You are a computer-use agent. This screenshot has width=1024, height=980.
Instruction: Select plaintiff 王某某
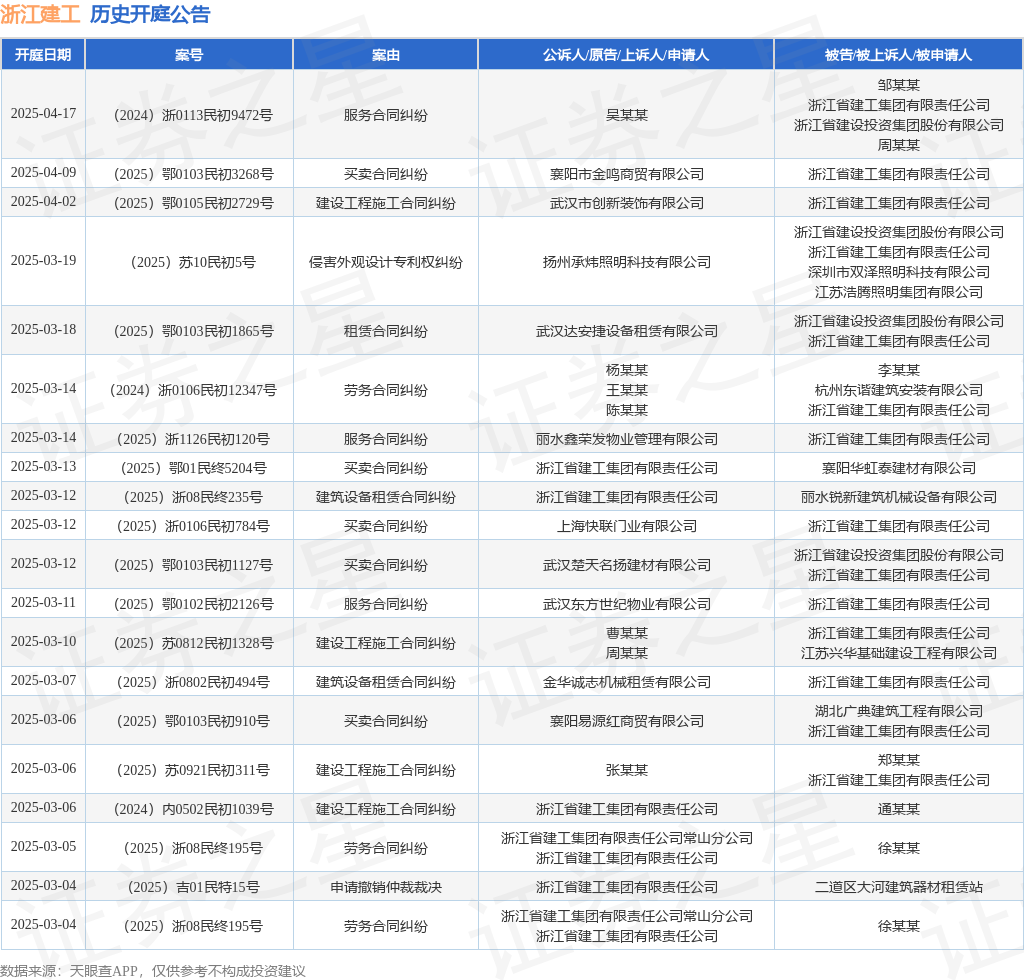tap(626, 390)
